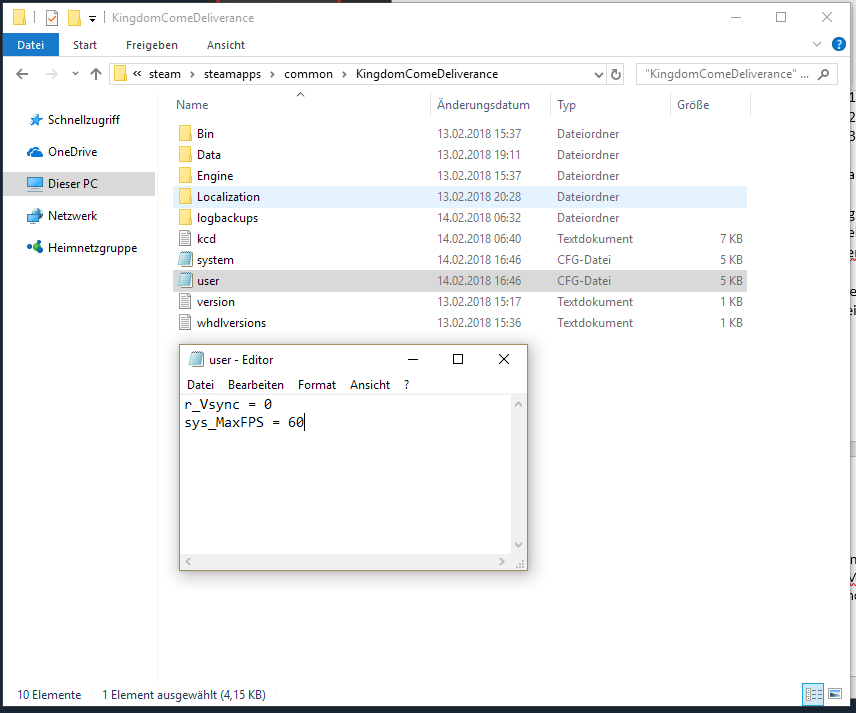The height and width of the screenshot is (713, 856).
Task: Click editor vertical scrollbar up arrow
Action: pyautogui.click(x=519, y=404)
